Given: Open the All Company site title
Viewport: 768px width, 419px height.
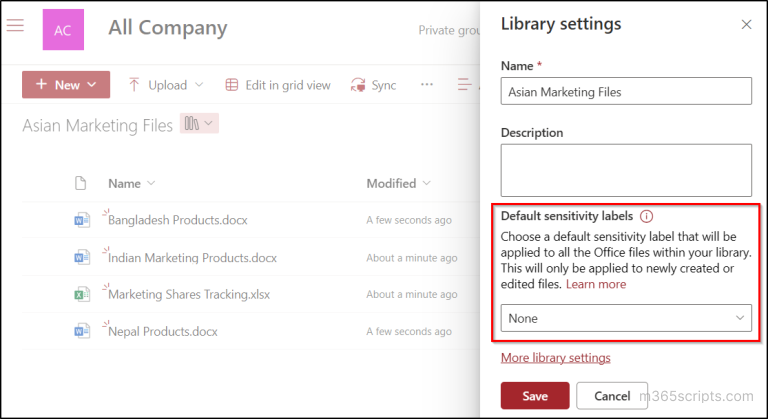Looking at the screenshot, I should click(x=168, y=28).
